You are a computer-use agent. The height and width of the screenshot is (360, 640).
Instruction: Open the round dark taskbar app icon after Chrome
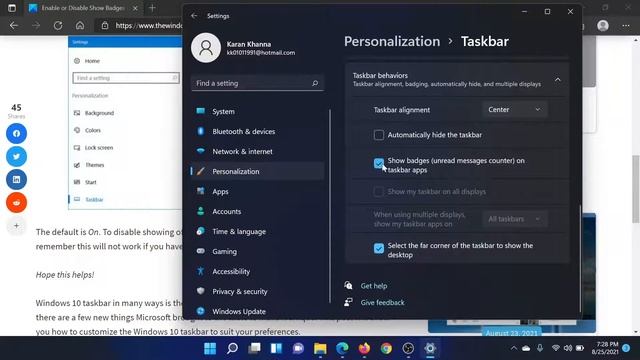pos(408,348)
